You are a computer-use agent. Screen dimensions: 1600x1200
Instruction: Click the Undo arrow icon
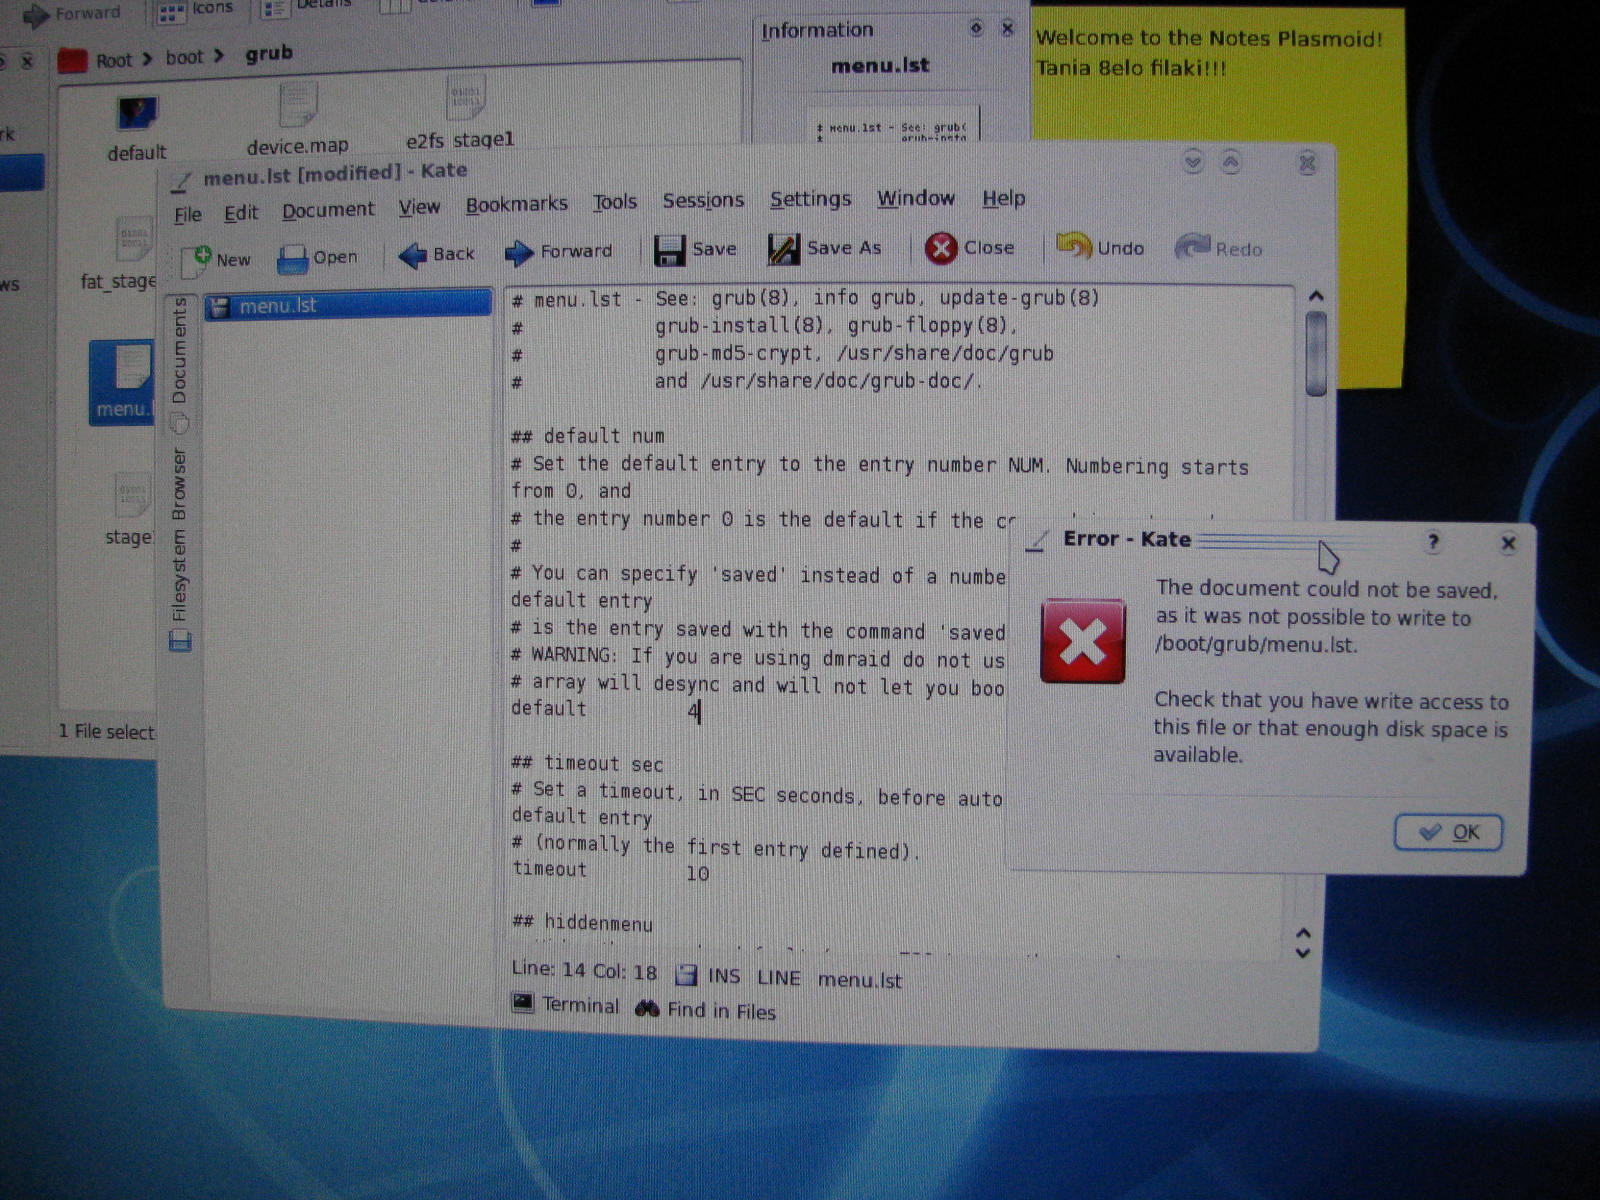(1074, 246)
